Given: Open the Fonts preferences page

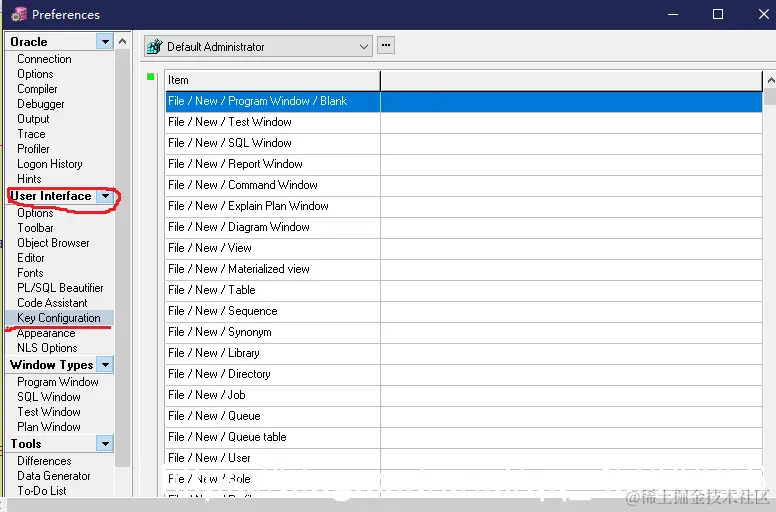Looking at the screenshot, I should pos(30,273).
